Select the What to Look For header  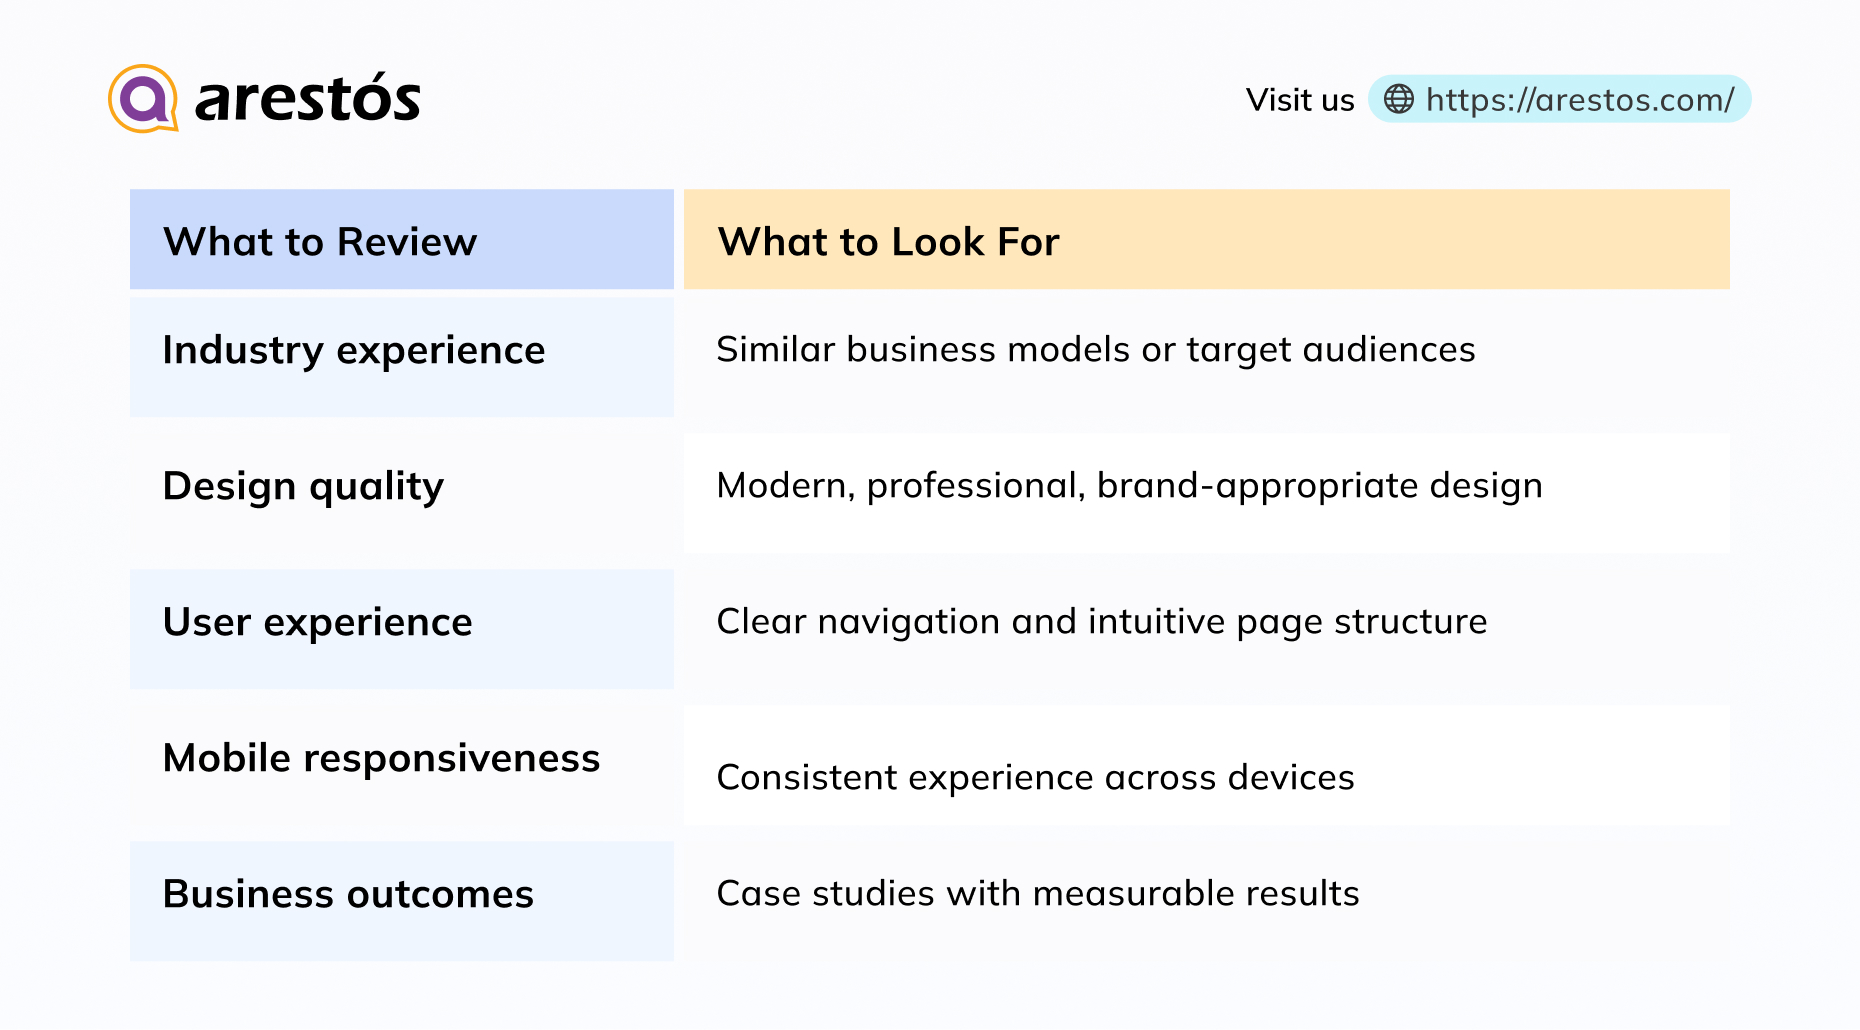[888, 242]
